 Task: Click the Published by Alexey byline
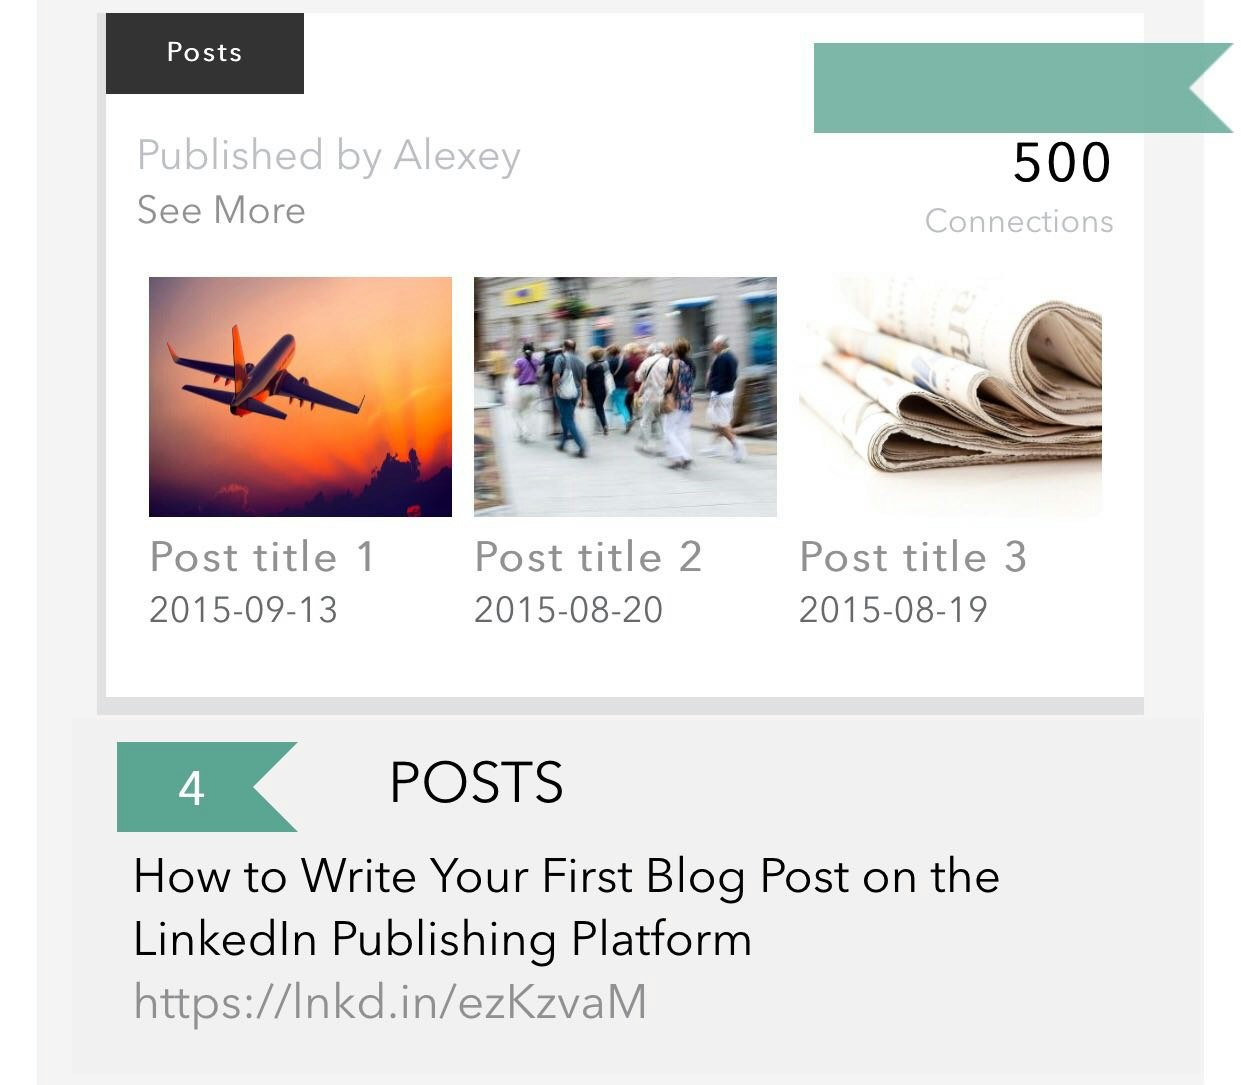click(329, 155)
